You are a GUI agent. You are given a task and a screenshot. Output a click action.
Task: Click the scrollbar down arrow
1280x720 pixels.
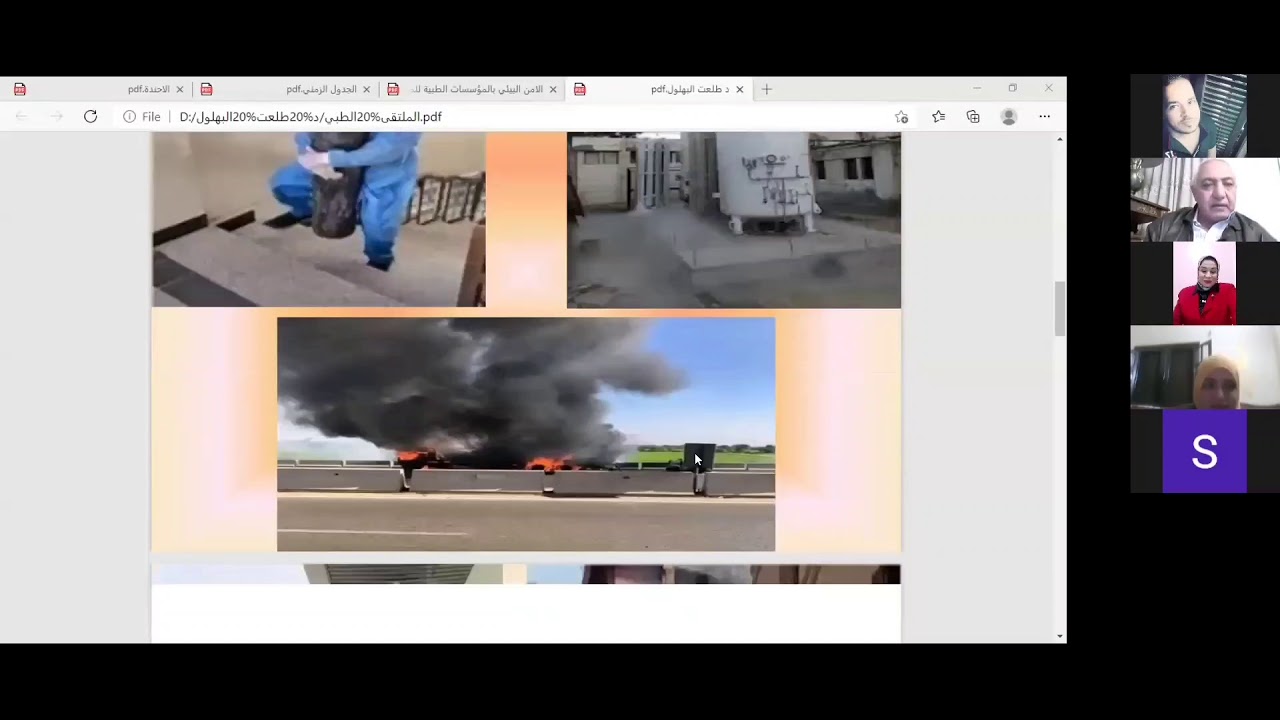click(x=1060, y=636)
